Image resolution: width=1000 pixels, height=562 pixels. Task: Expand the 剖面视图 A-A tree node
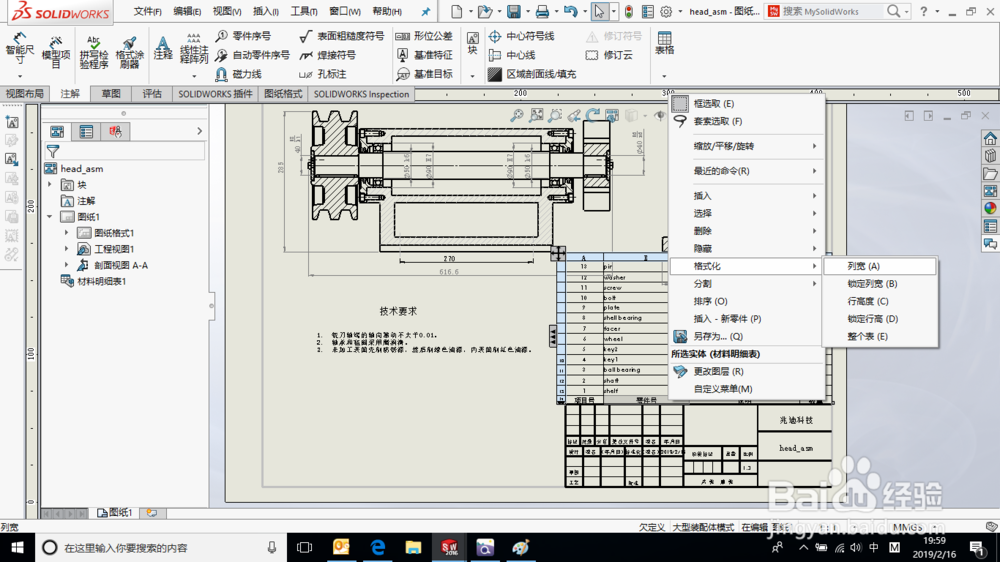click(x=66, y=265)
